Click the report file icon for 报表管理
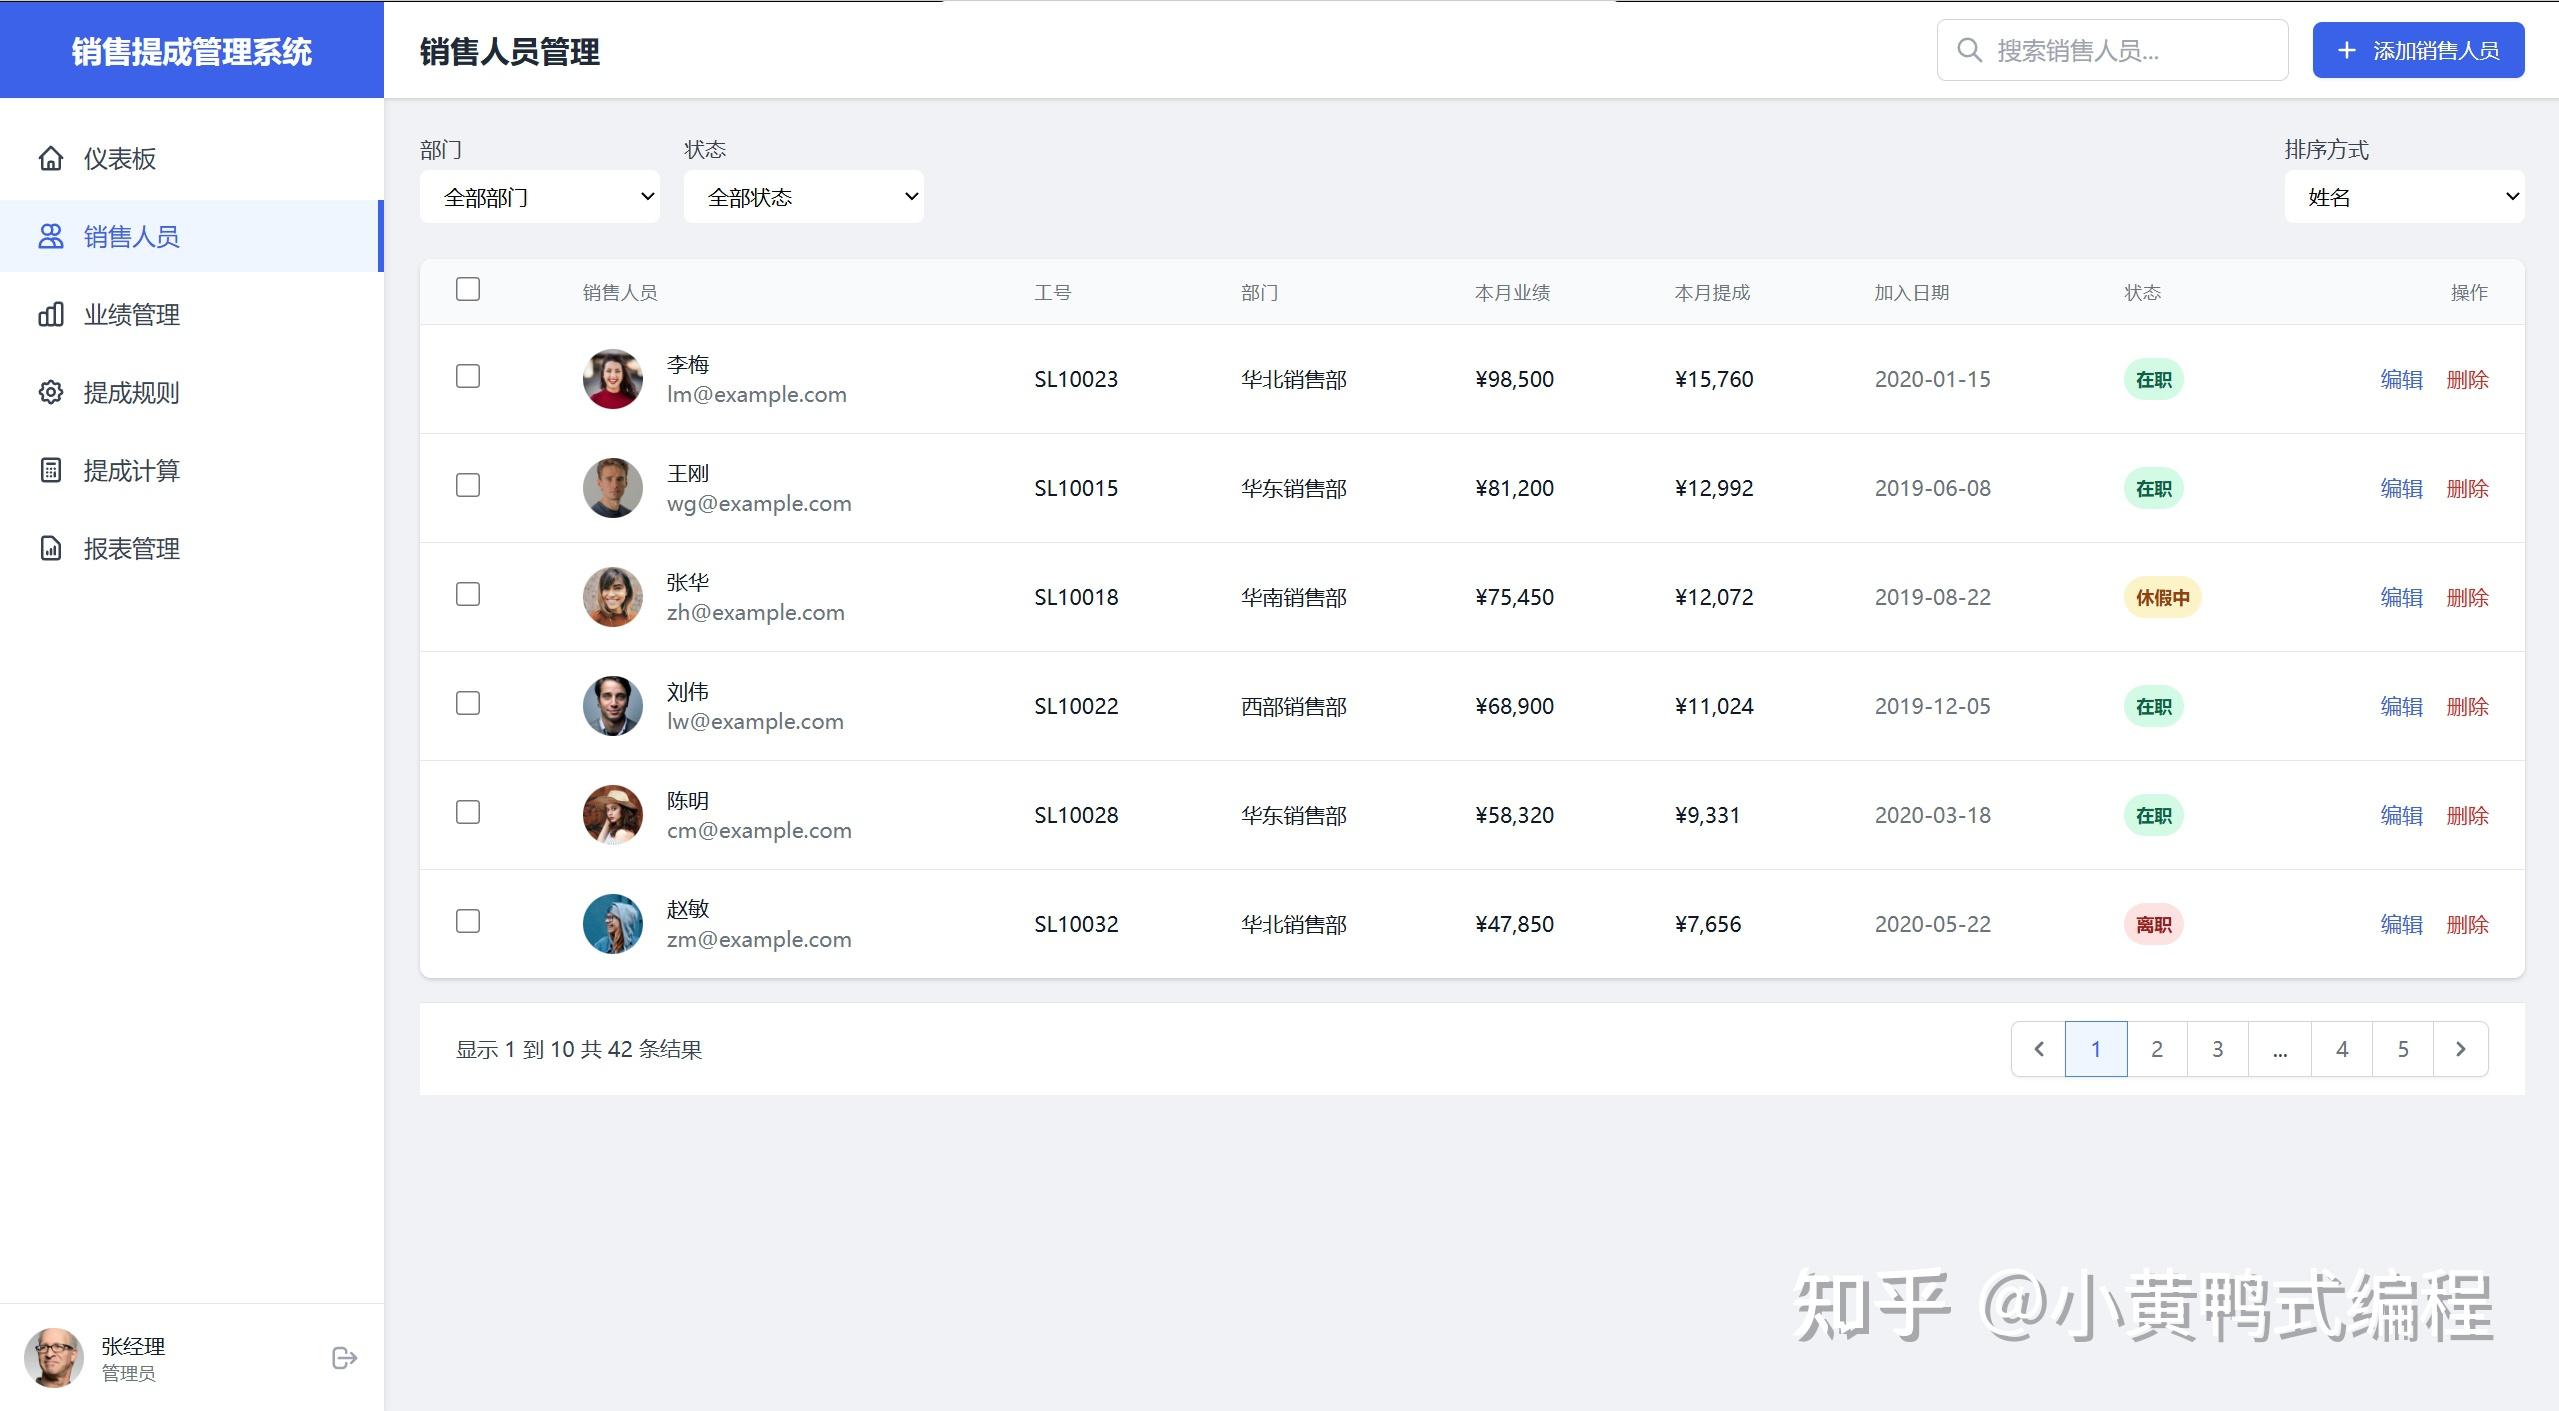2559x1411 pixels. tap(51, 548)
